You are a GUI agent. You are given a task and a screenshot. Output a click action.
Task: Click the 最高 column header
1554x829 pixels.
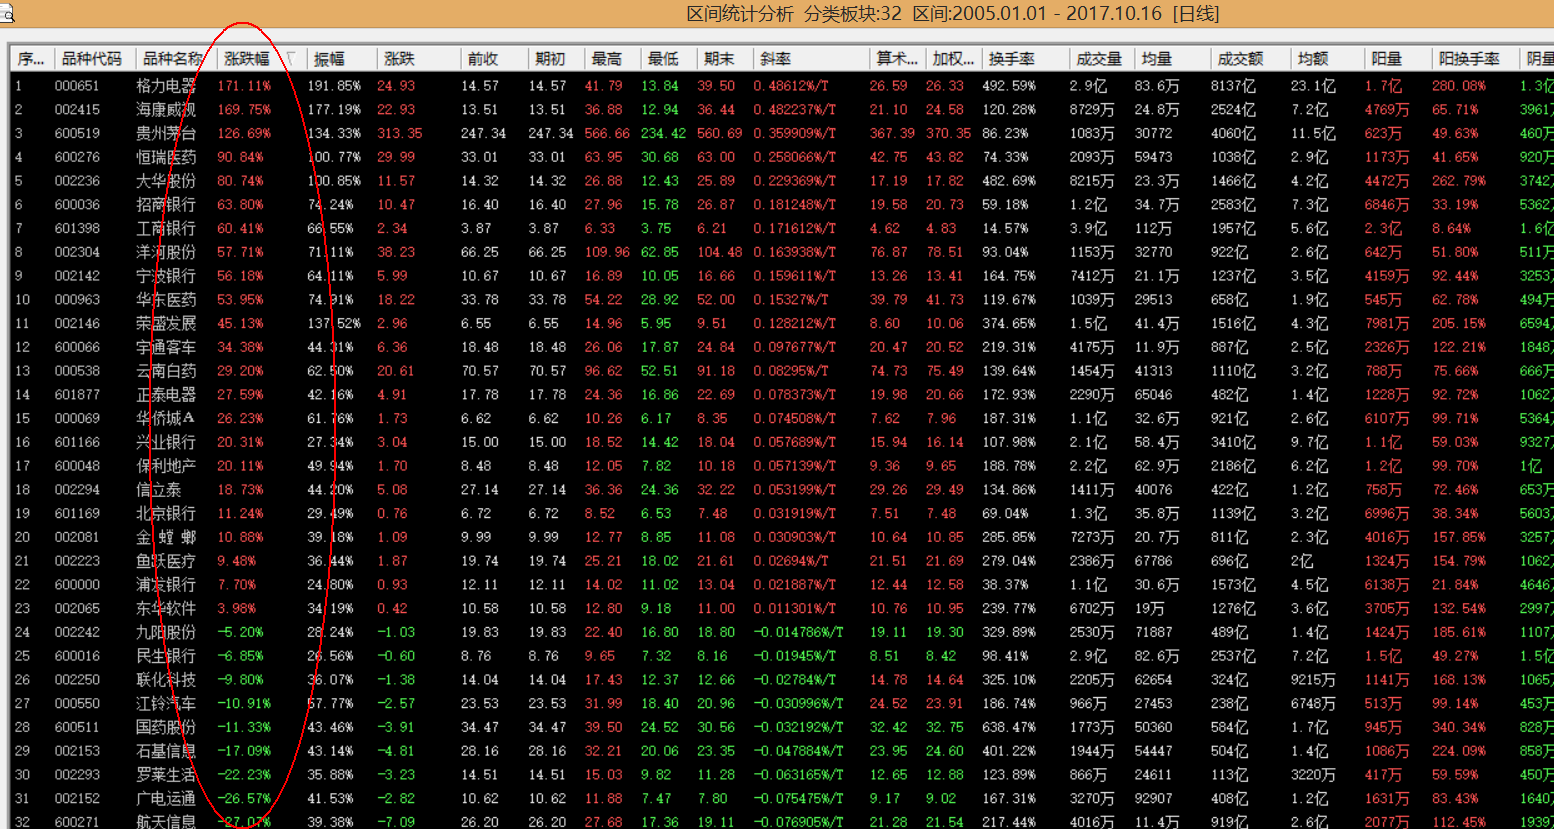point(606,59)
